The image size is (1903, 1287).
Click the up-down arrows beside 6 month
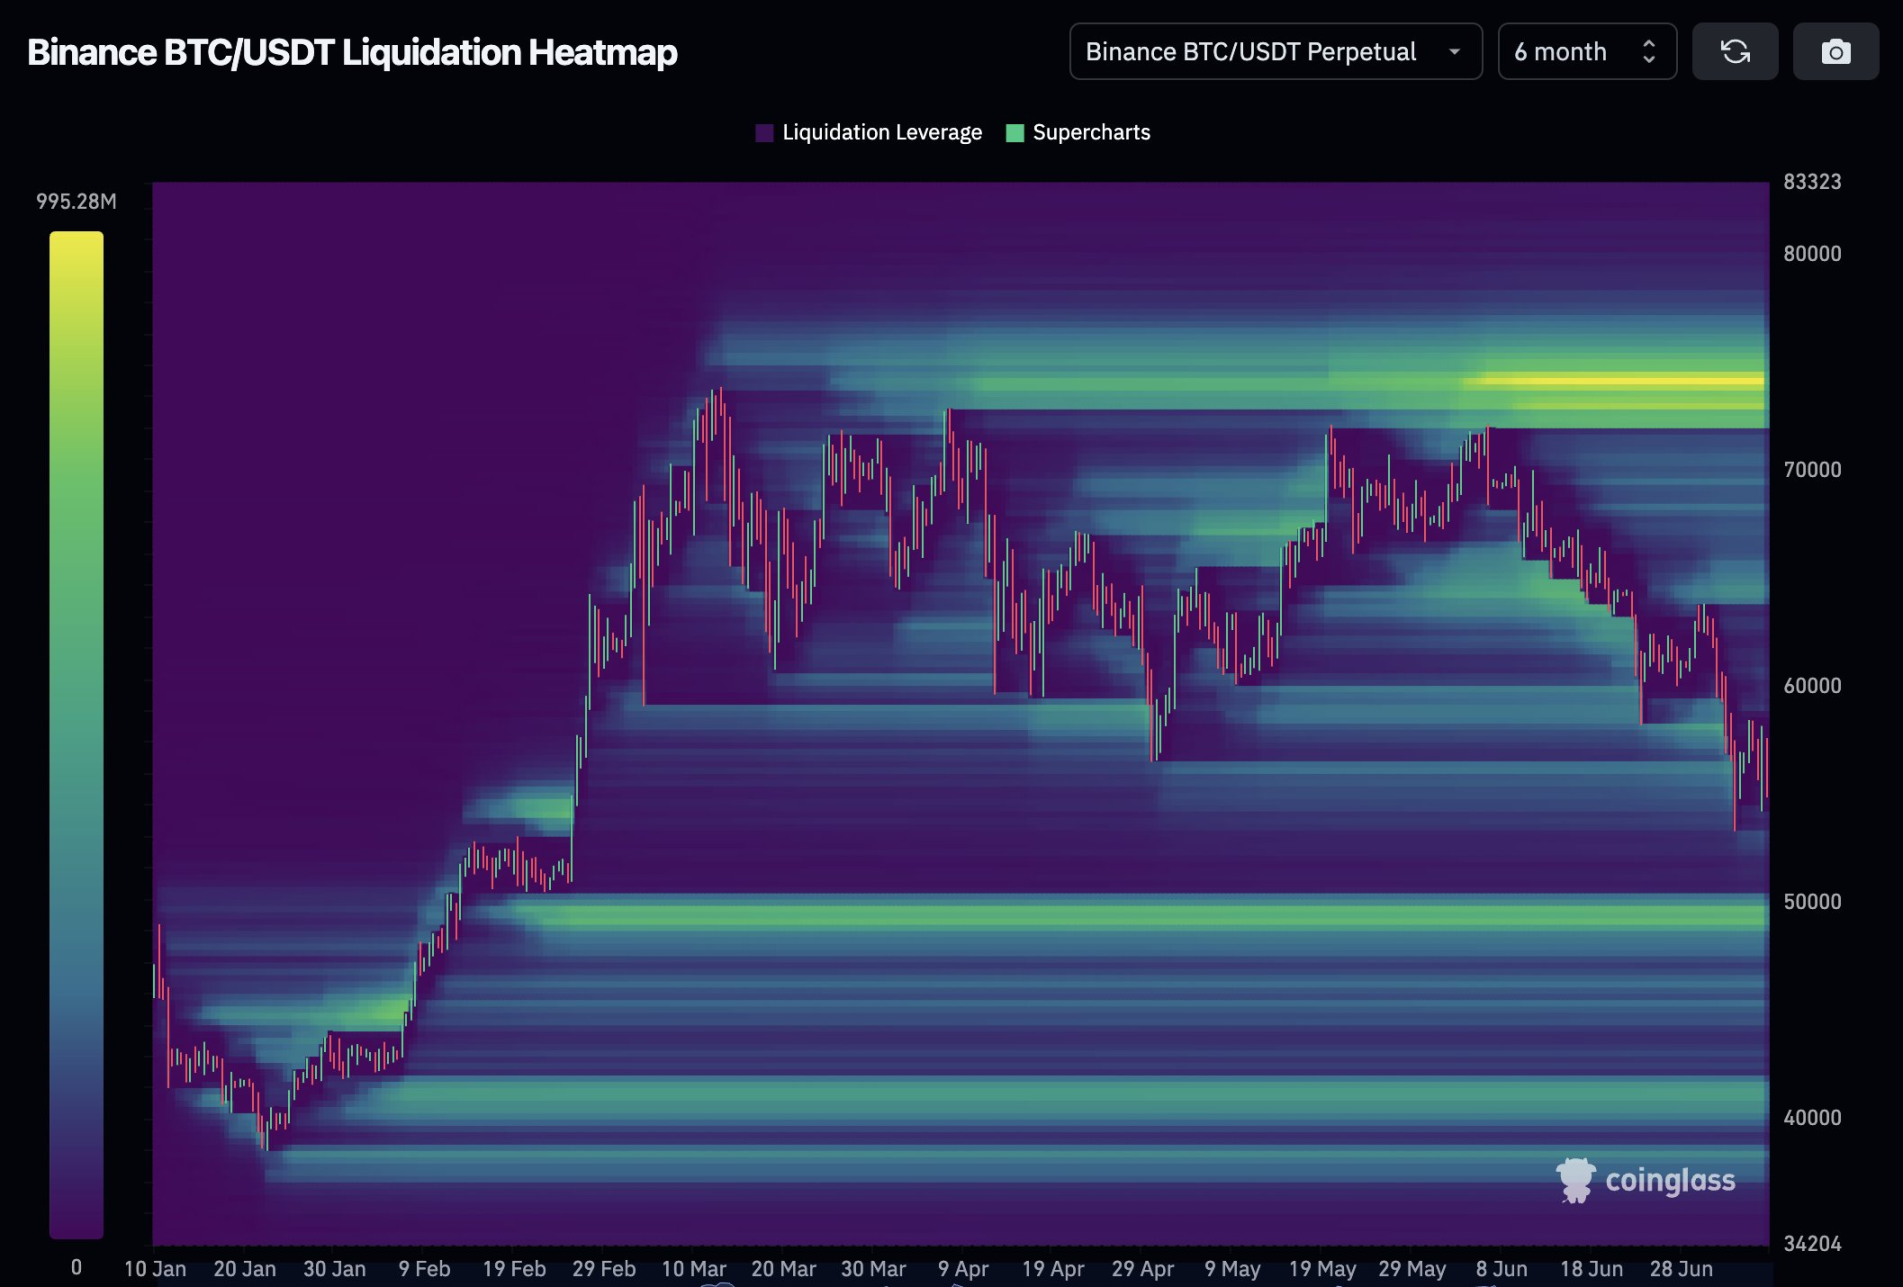click(1649, 52)
